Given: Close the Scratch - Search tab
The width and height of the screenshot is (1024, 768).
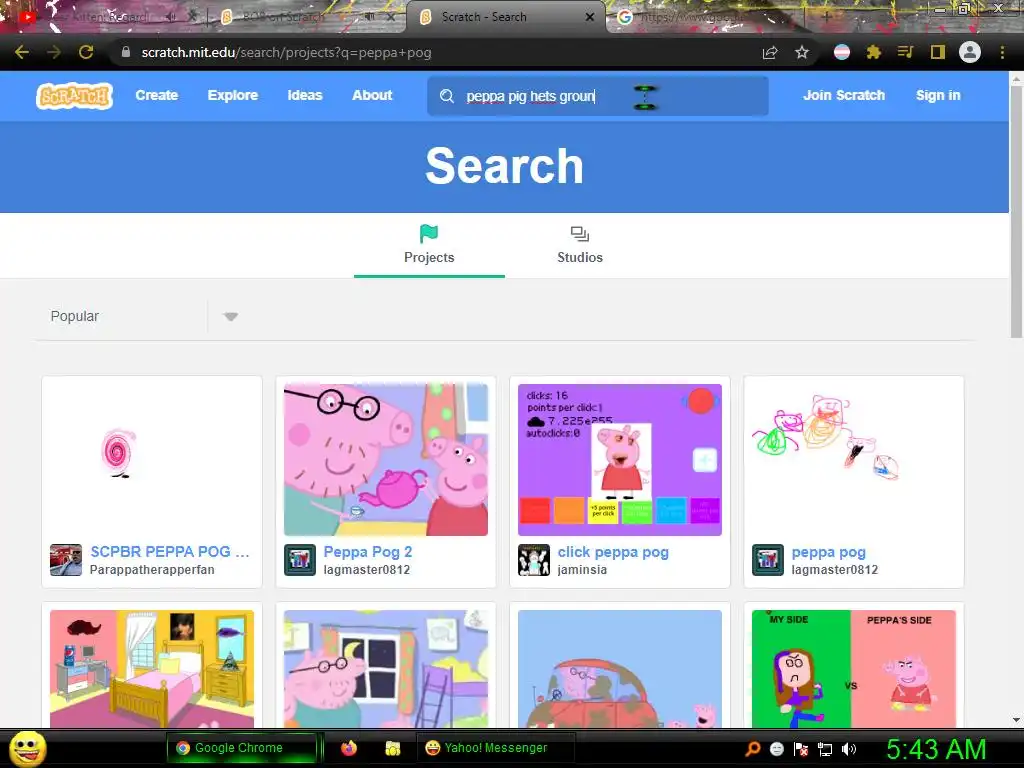Looking at the screenshot, I should [x=590, y=17].
